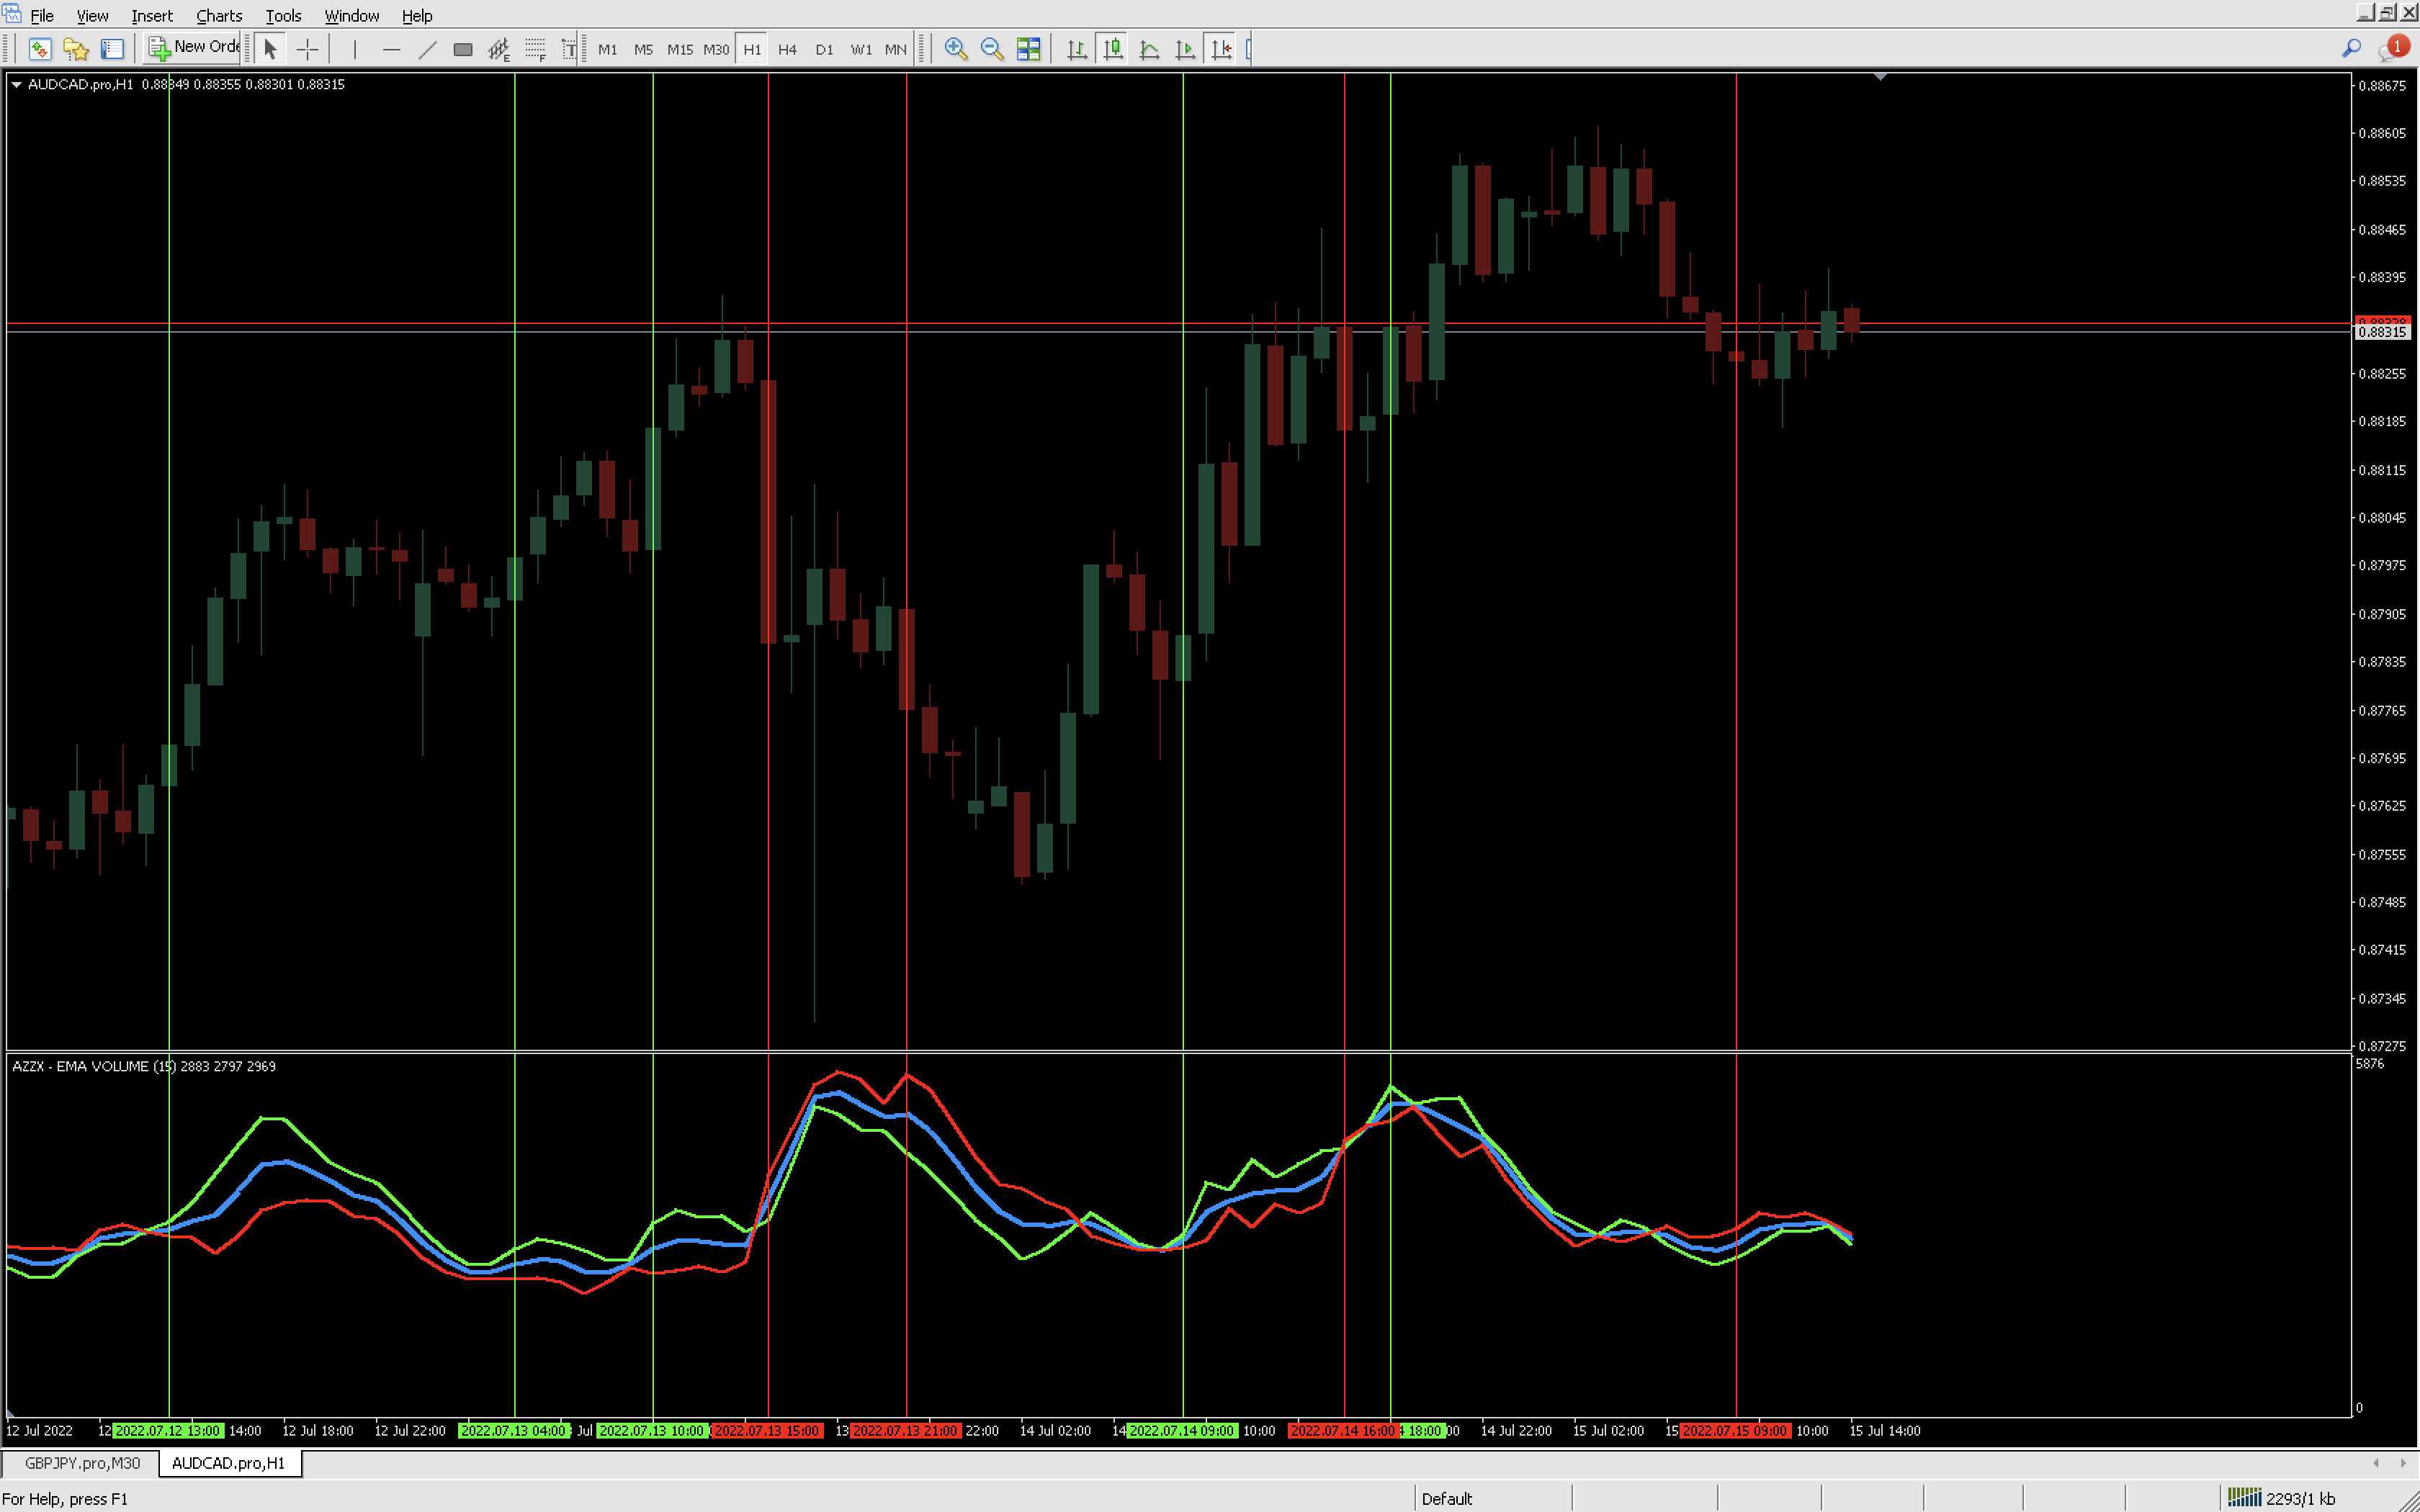The height and width of the screenshot is (1512, 2420).
Task: Click the Zoom In magnifier icon
Action: point(955,49)
